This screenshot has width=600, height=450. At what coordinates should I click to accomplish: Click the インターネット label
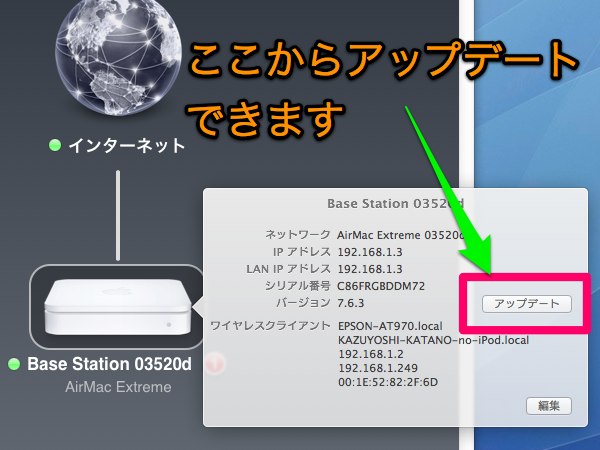coord(126,146)
